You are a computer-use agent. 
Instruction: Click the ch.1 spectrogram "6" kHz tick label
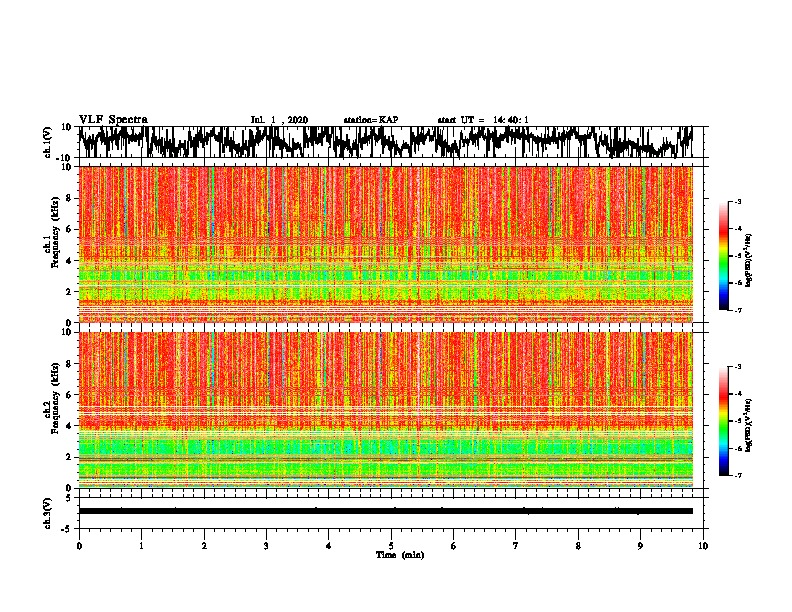[69, 229]
